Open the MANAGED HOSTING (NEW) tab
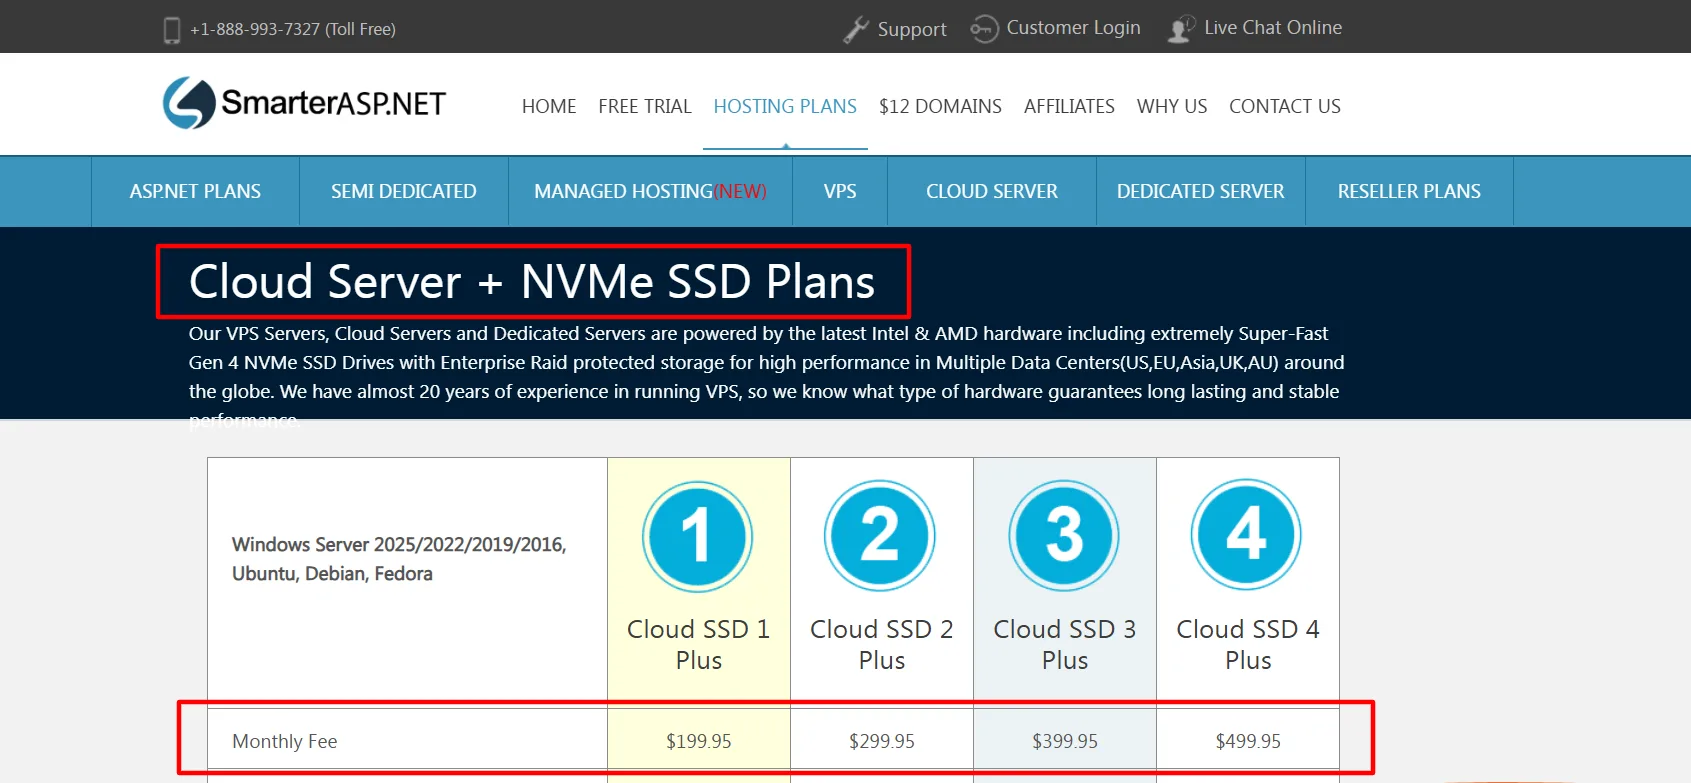The width and height of the screenshot is (1691, 783). click(650, 191)
